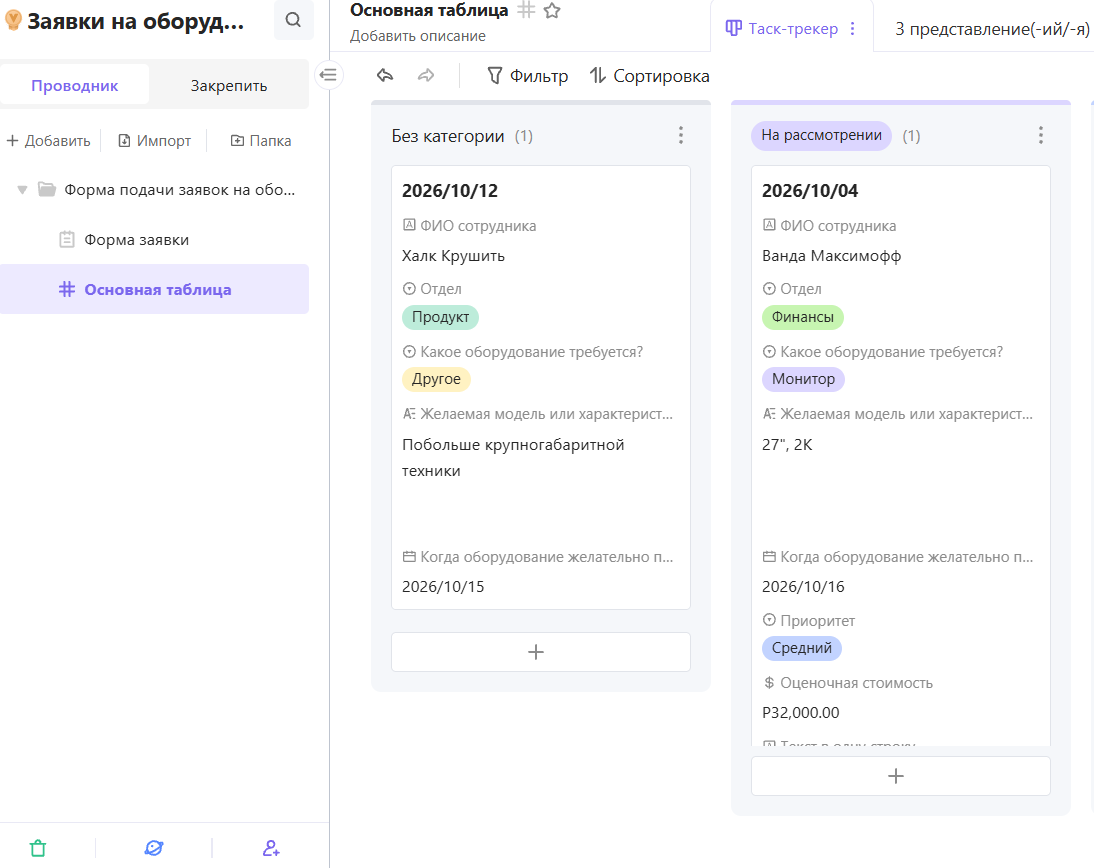Open the search magnifier button
This screenshot has height=868, width=1094.
tap(293, 20)
